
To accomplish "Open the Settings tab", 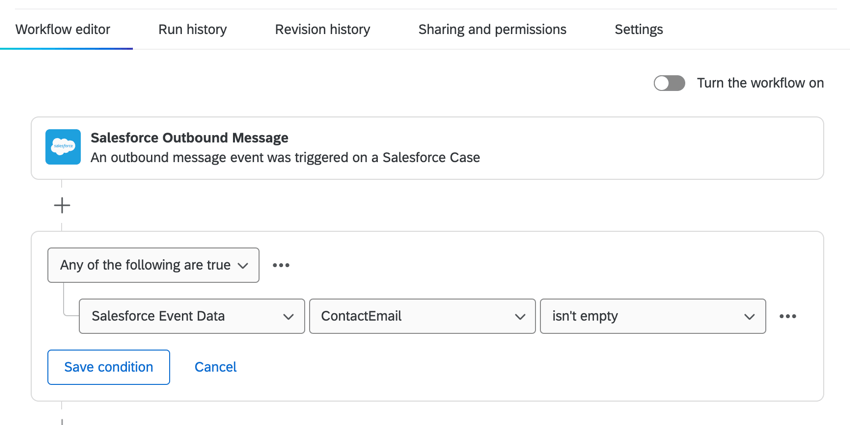I will pyautogui.click(x=639, y=29).
